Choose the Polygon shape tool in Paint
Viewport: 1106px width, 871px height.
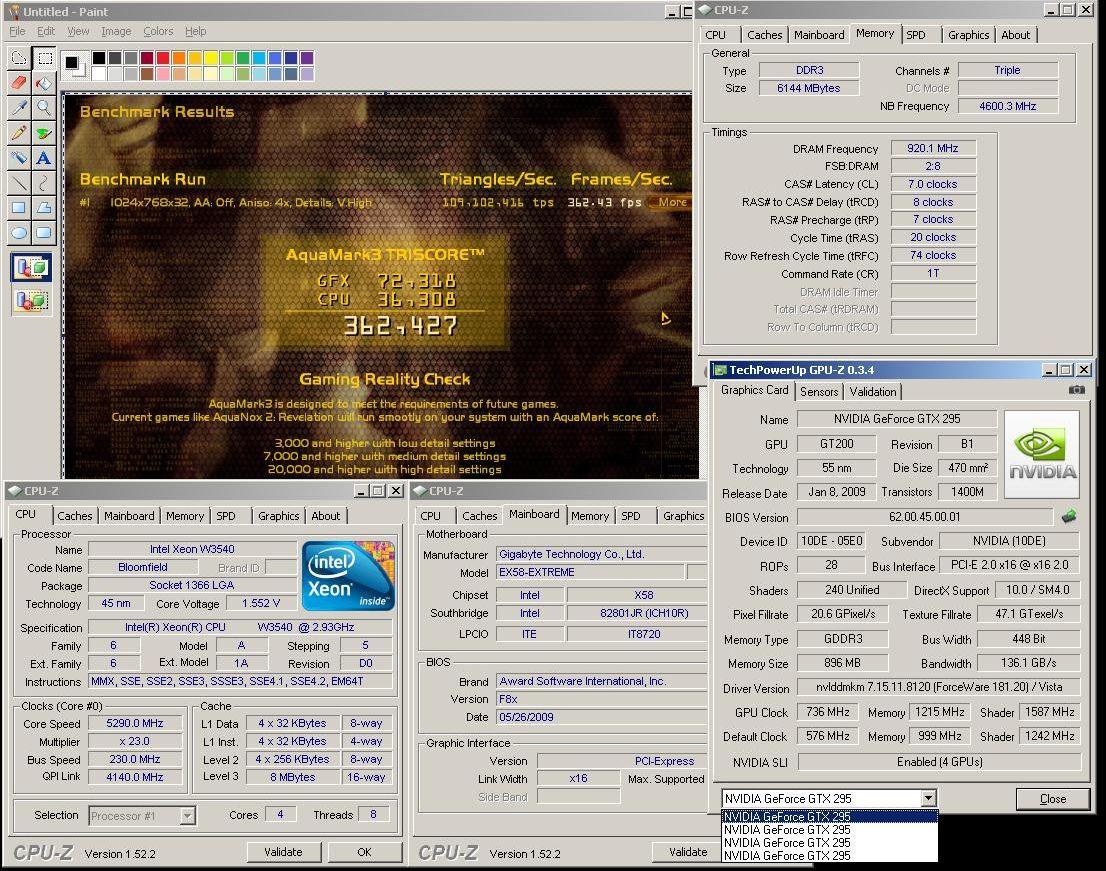[44, 207]
